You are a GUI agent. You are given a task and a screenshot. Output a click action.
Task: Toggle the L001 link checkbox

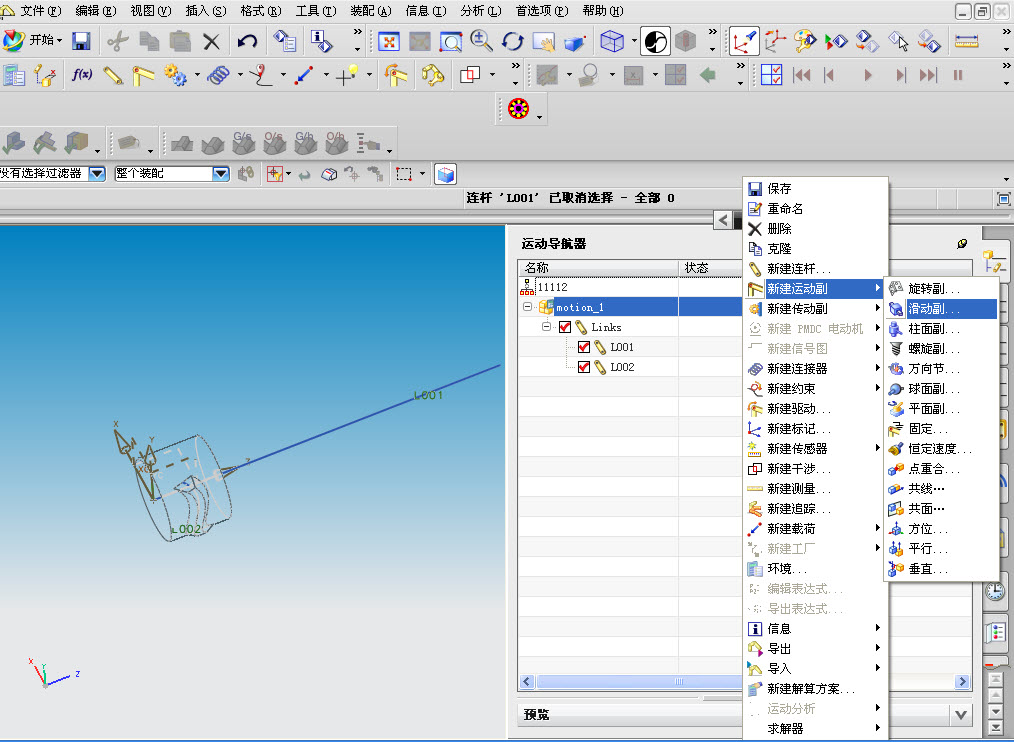[x=584, y=347]
